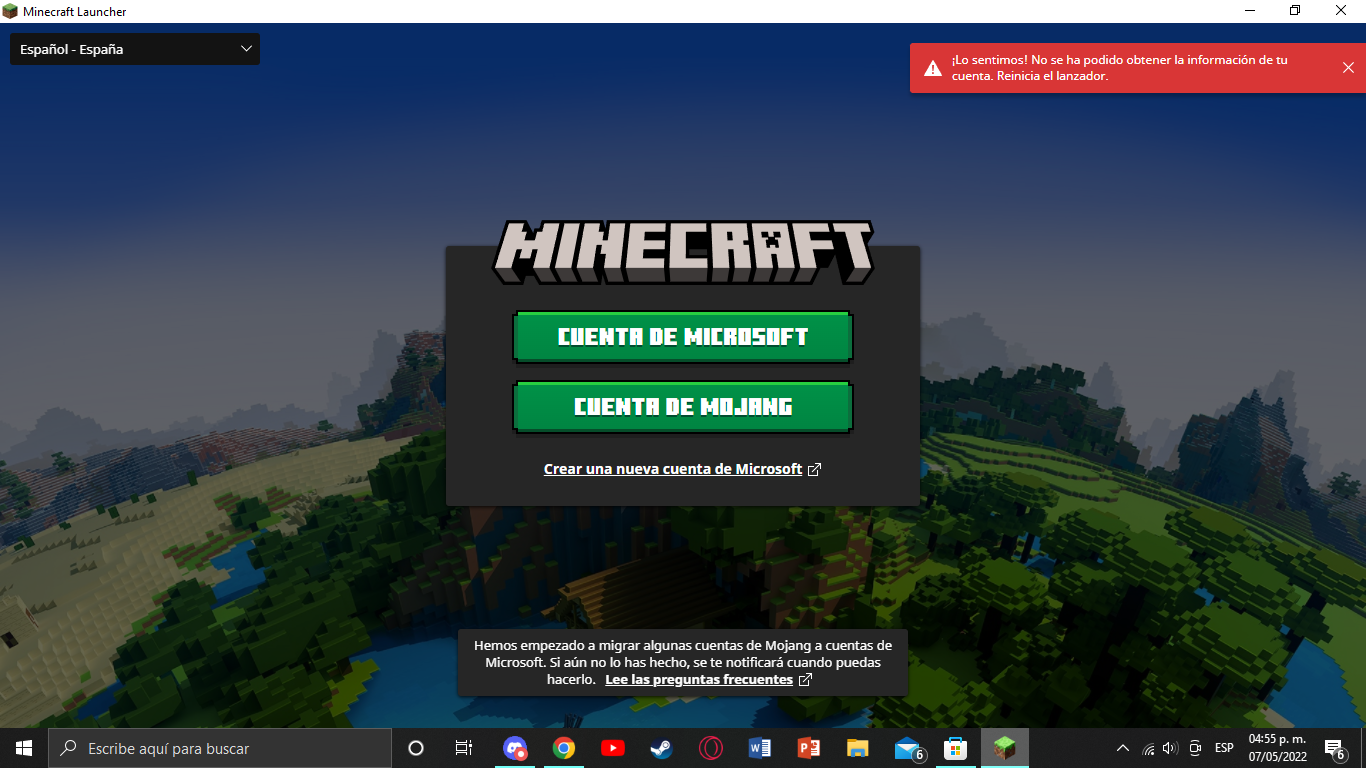Click the Minecraft logo above the login buttons
This screenshot has width=1366, height=768.
[682, 251]
